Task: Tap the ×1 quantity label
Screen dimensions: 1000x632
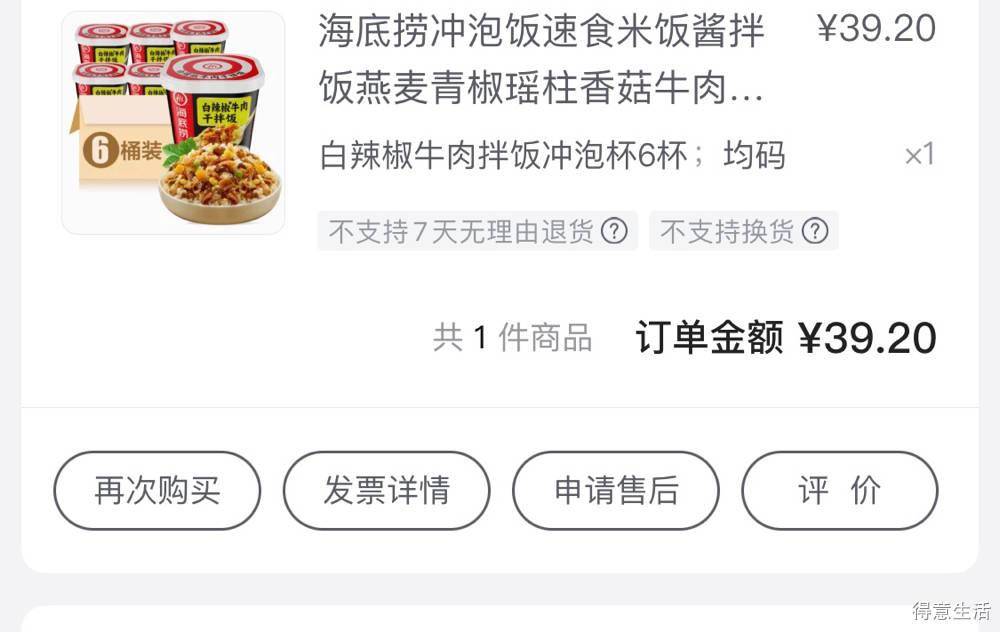Action: (920, 155)
